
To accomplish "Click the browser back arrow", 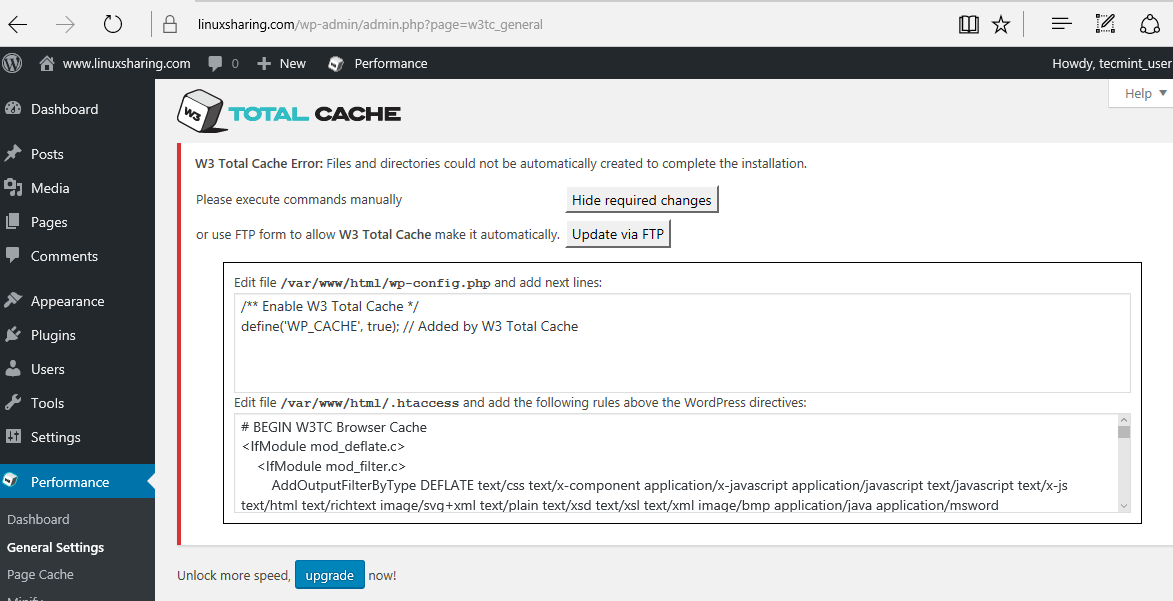I will (x=18, y=24).
